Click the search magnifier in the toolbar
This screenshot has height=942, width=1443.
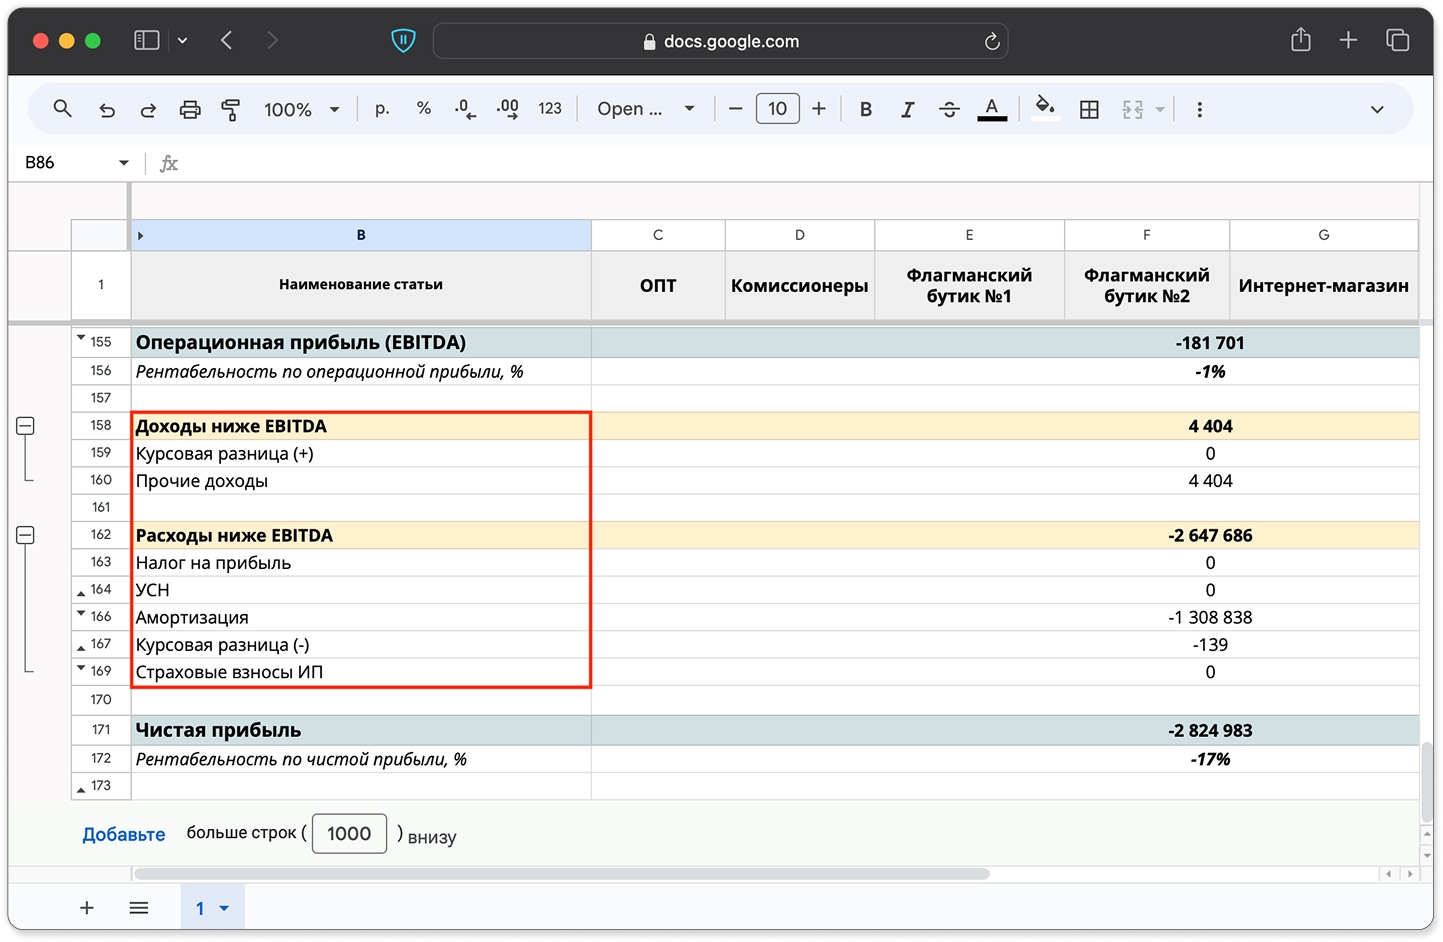[63, 109]
